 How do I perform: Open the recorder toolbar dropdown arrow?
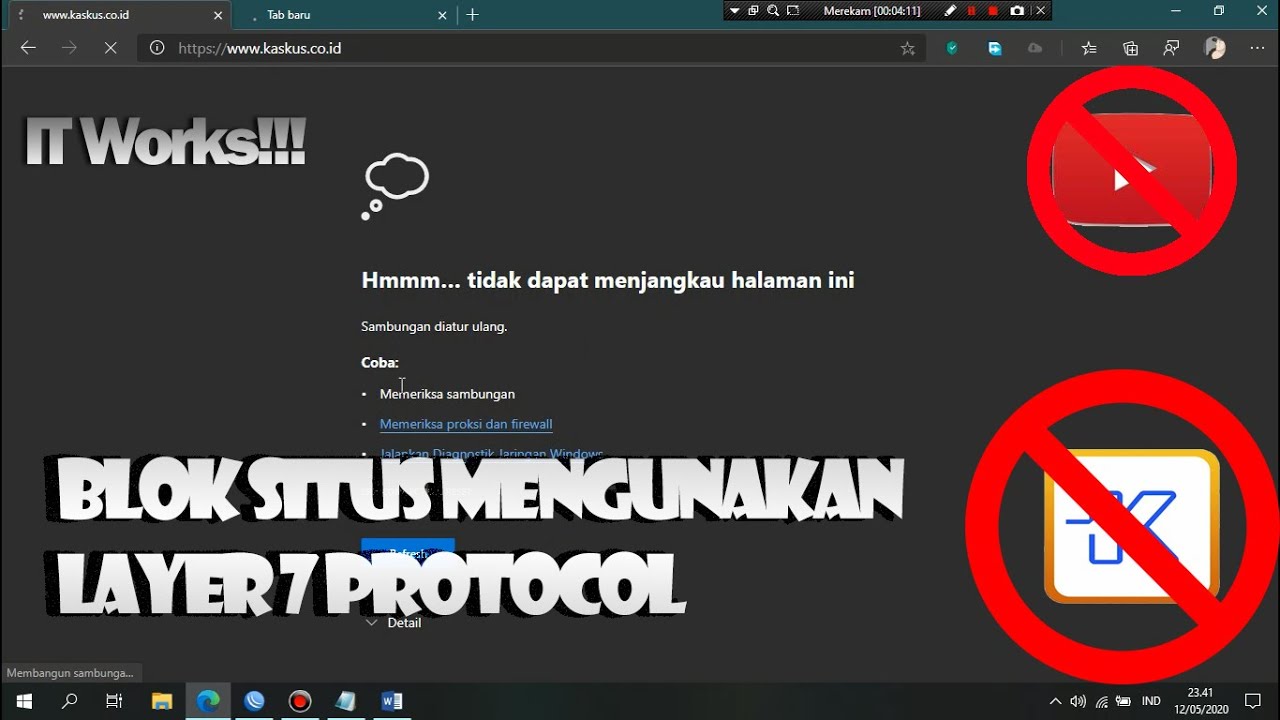pos(735,11)
